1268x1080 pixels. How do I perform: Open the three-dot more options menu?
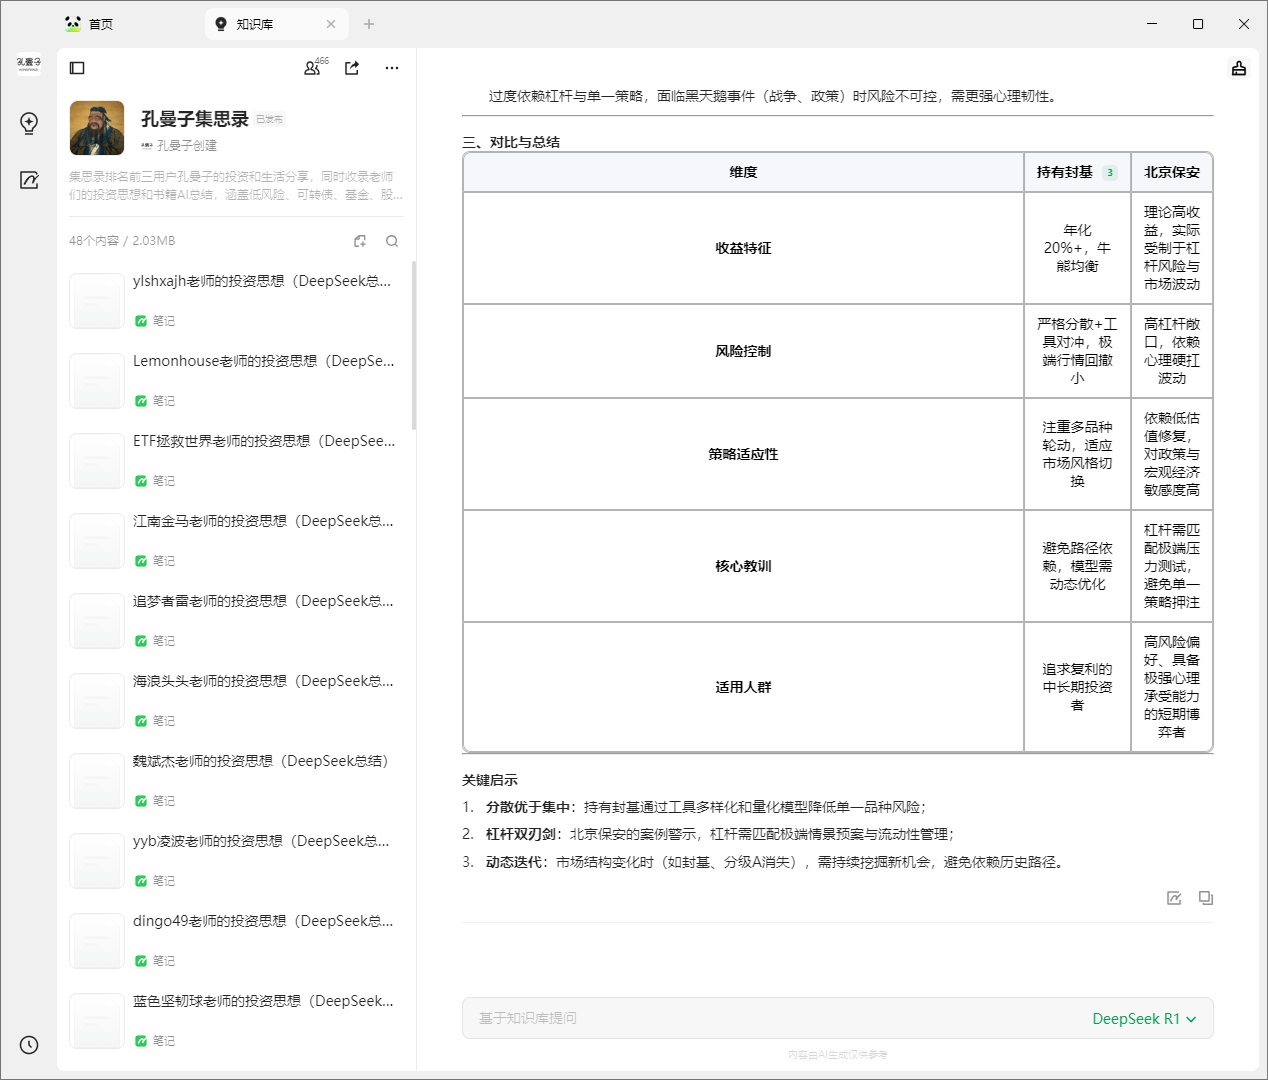click(x=392, y=68)
